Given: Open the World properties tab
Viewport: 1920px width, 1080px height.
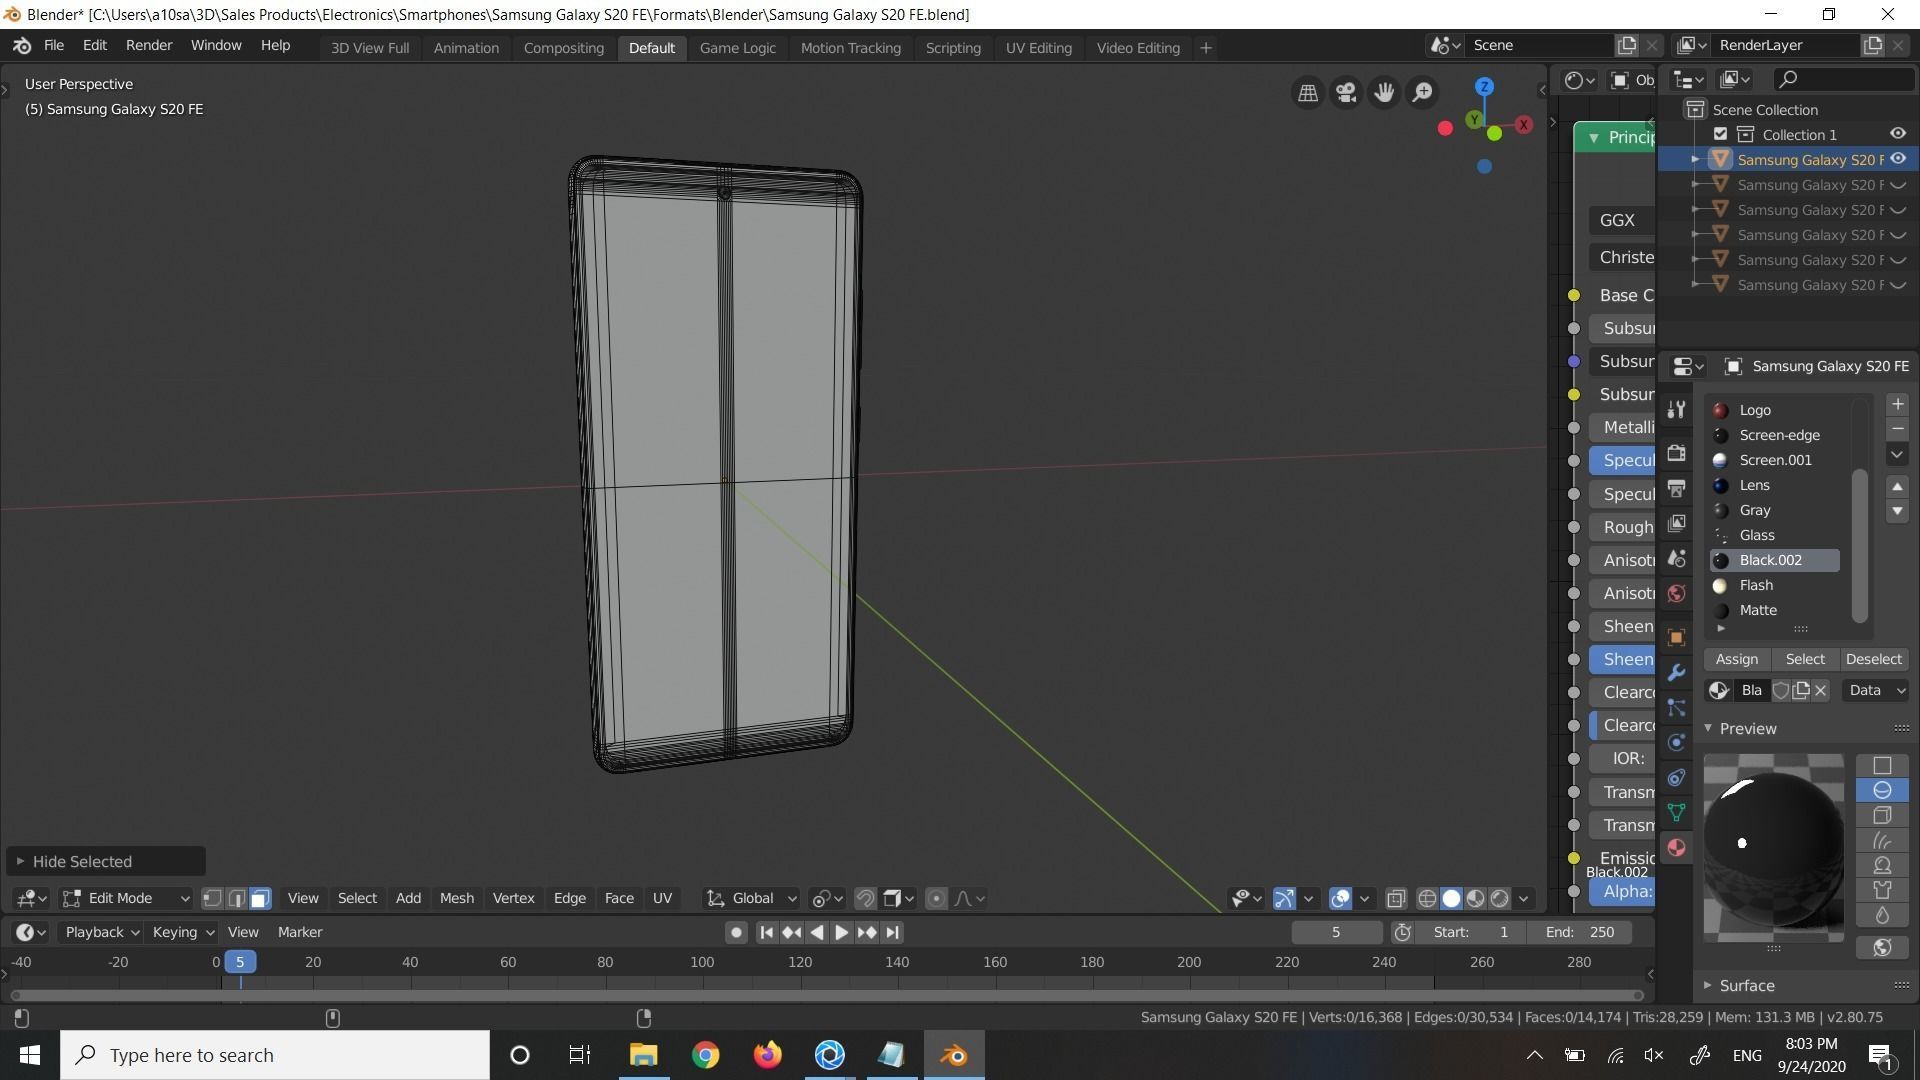Looking at the screenshot, I should coord(1677,593).
